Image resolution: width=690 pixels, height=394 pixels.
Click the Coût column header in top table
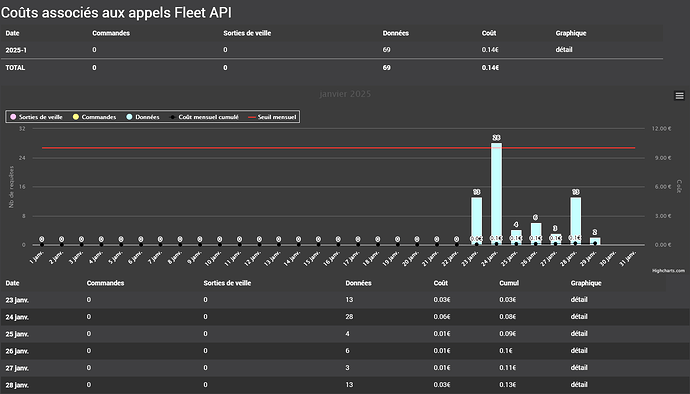489,33
